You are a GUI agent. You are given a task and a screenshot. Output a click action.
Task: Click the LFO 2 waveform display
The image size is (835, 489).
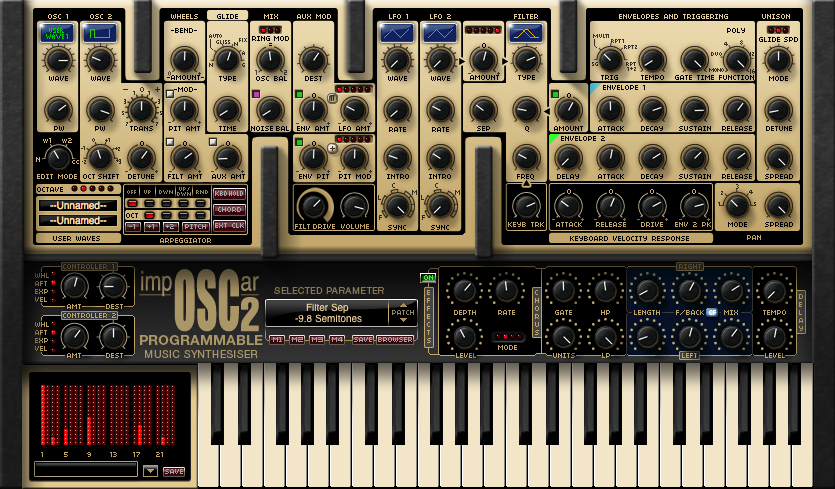click(x=440, y=34)
